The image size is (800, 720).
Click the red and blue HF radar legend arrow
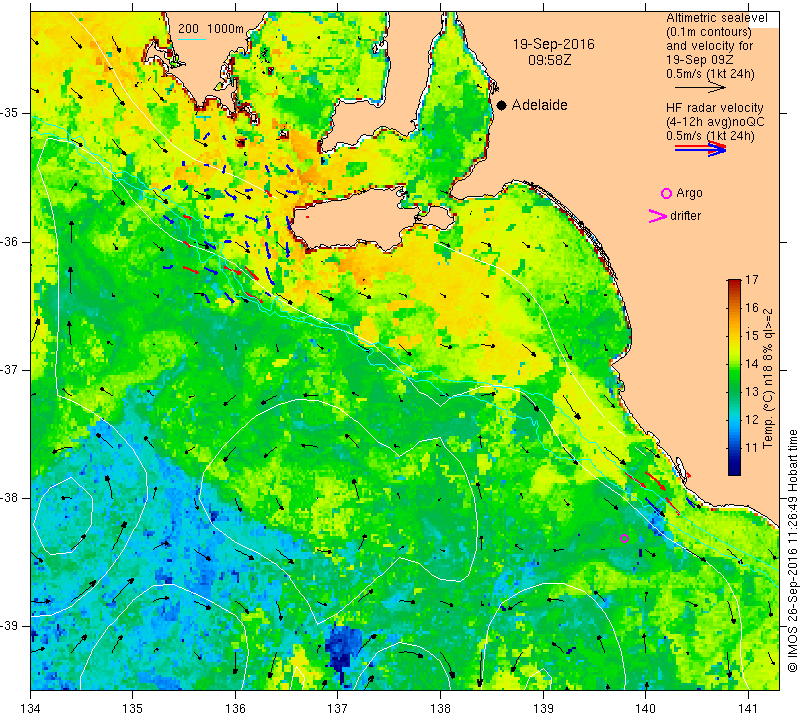click(701, 148)
